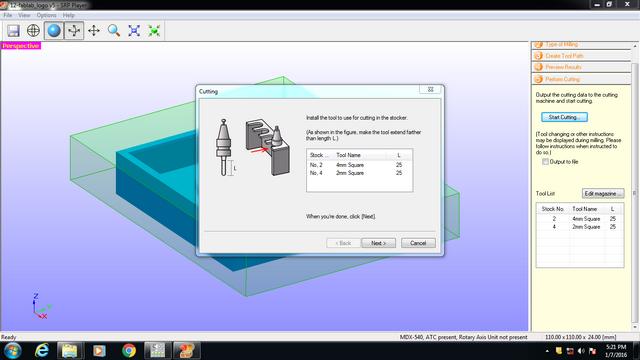Click SRP Player taskbar icon
Viewport: 640px width, 360px height.
pos(187,351)
